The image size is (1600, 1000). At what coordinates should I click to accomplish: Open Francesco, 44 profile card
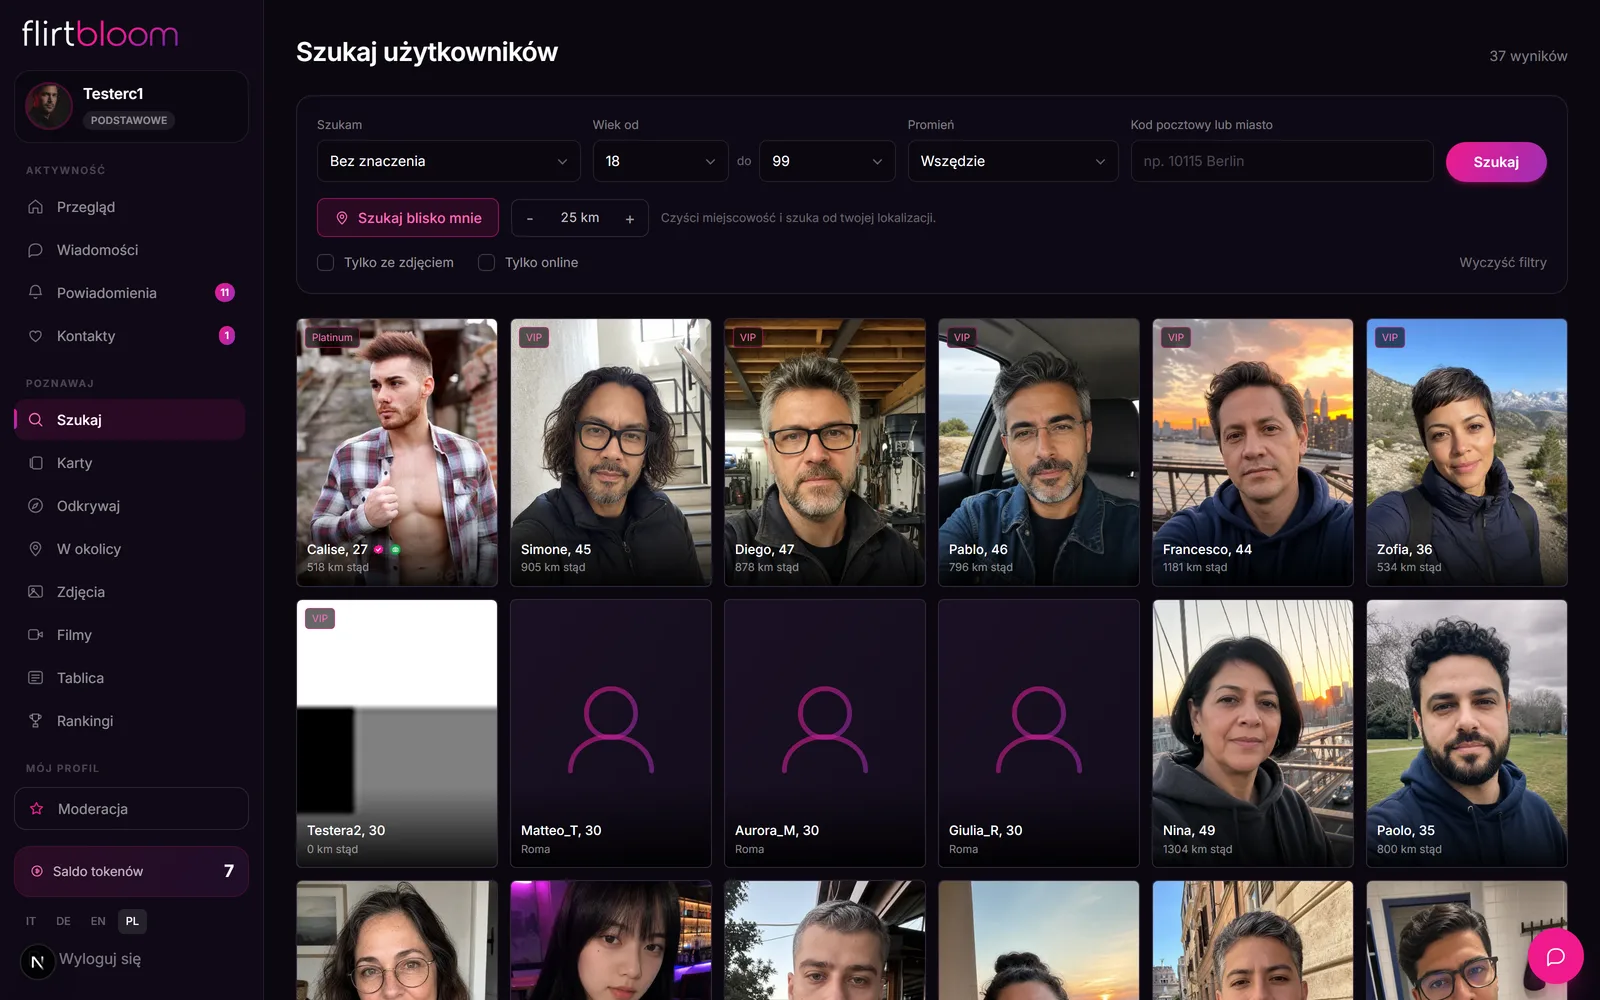tap(1253, 452)
